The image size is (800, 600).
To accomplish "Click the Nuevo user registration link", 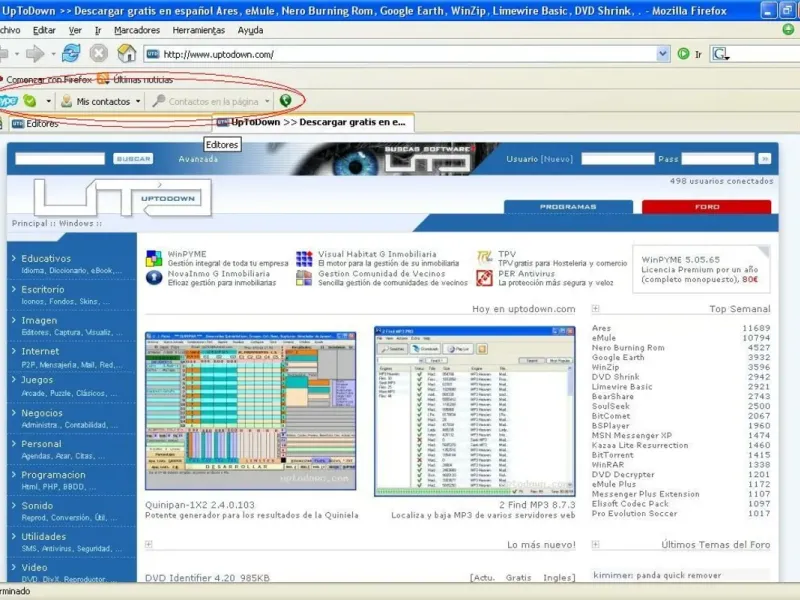I will 557,159.
